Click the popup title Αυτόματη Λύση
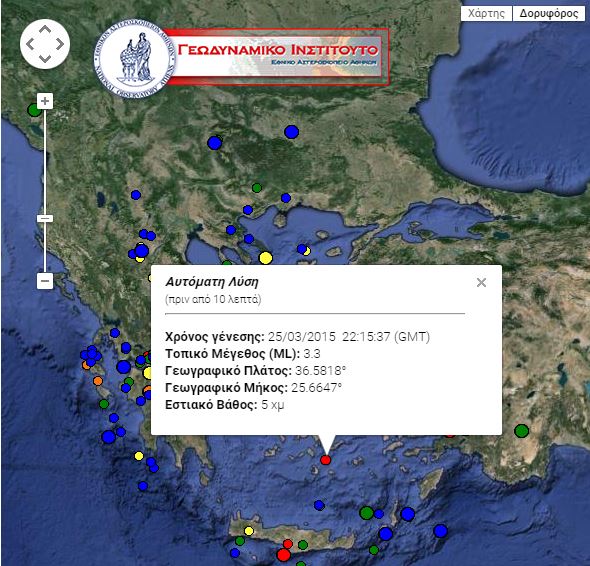 (212, 281)
